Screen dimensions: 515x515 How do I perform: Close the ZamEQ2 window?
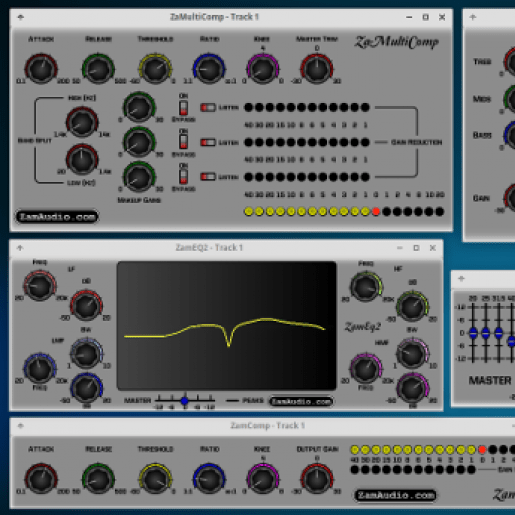click(433, 248)
